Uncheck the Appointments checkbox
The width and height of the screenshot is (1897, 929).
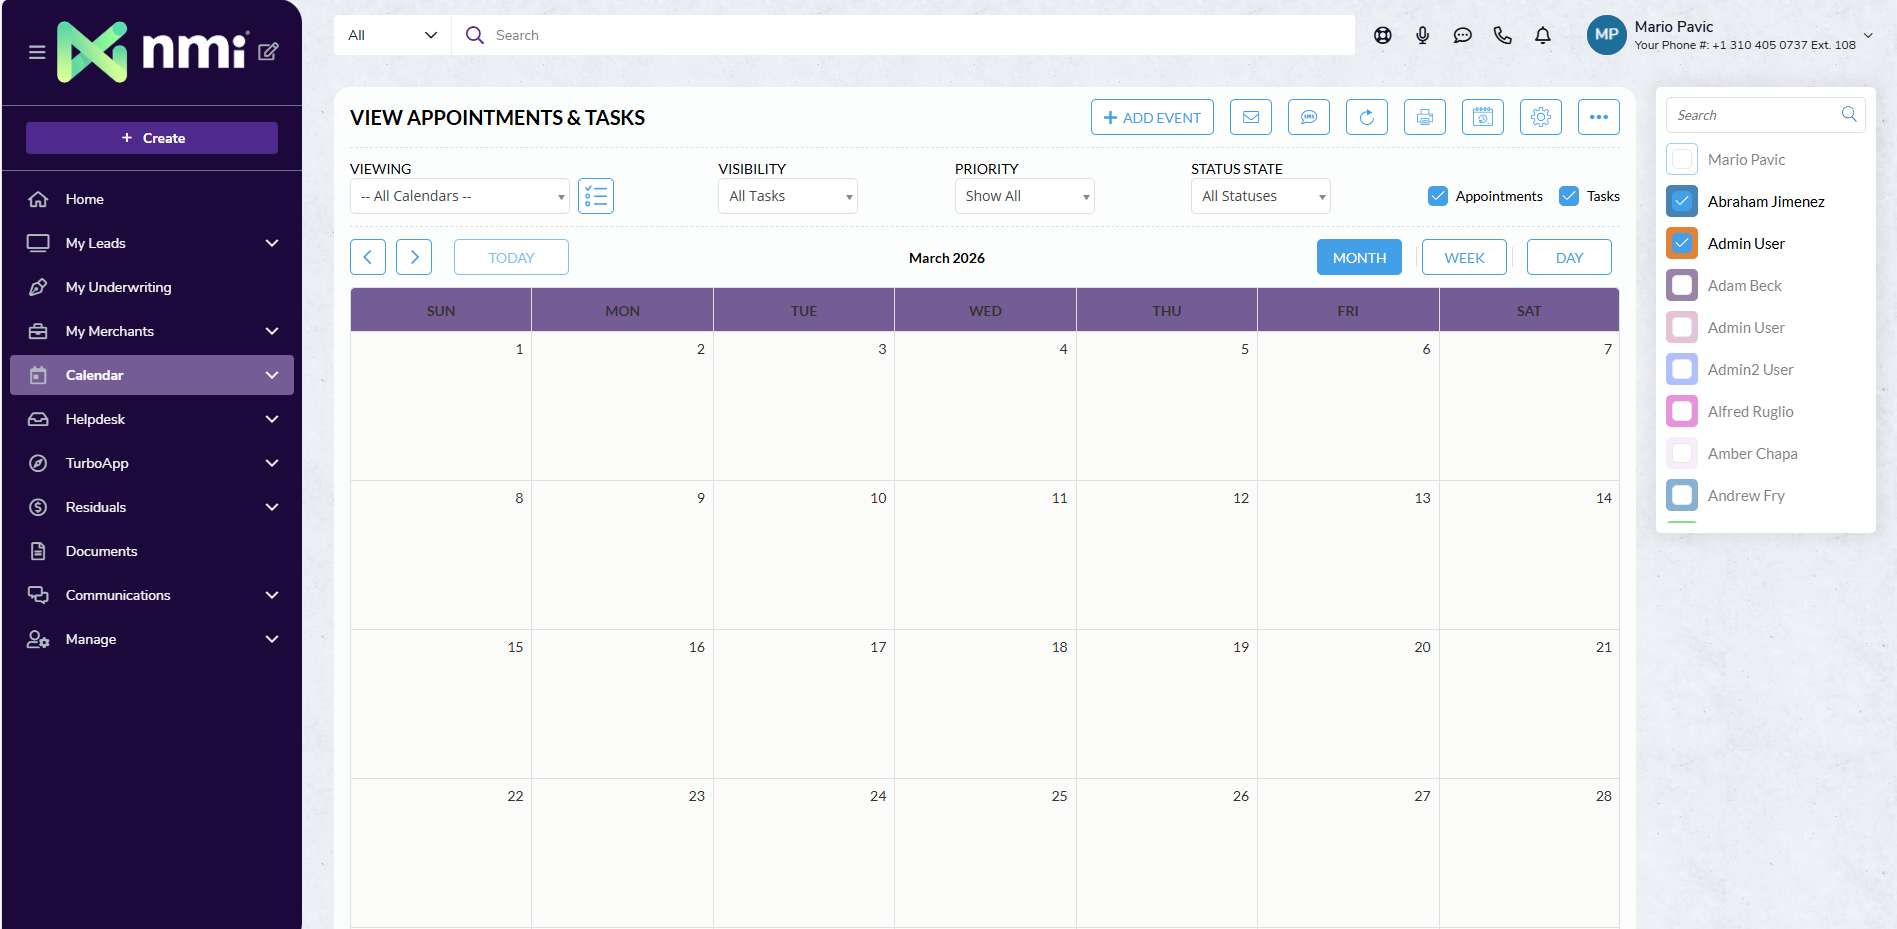click(1438, 196)
